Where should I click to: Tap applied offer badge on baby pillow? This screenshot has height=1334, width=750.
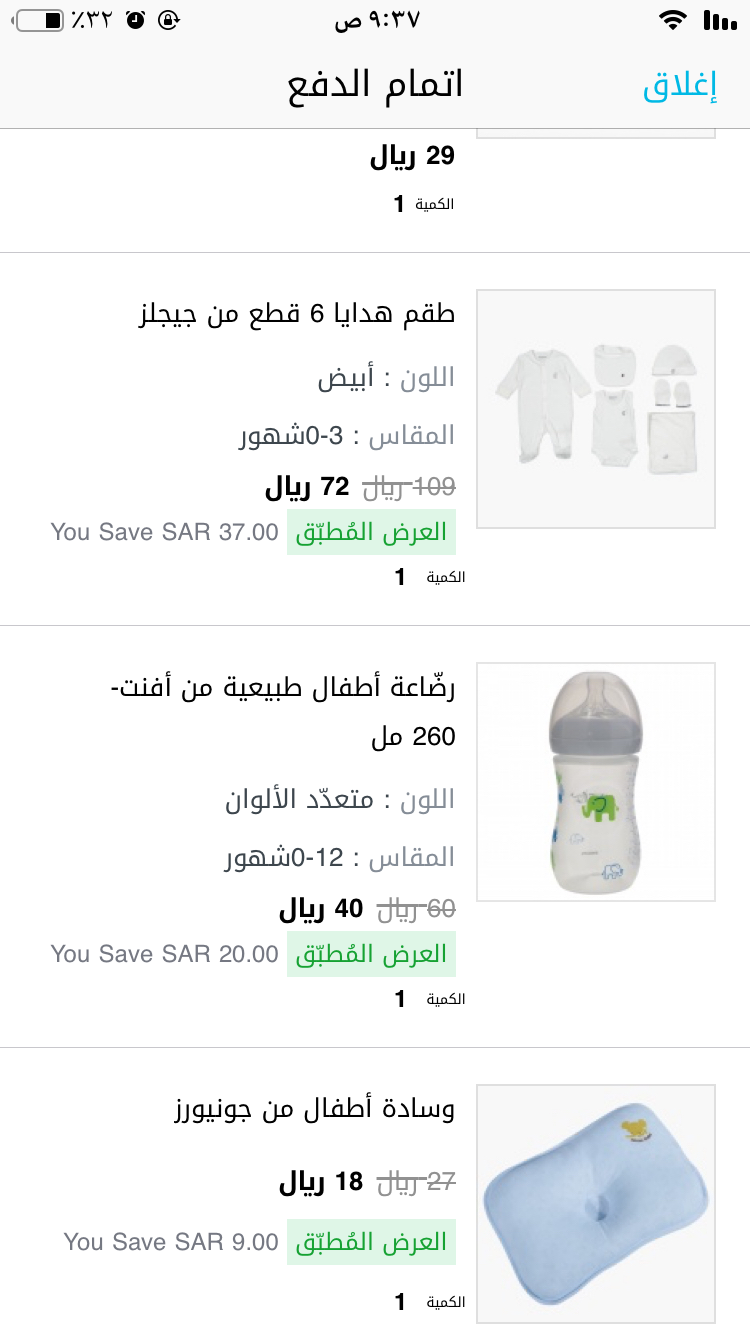[371, 1242]
